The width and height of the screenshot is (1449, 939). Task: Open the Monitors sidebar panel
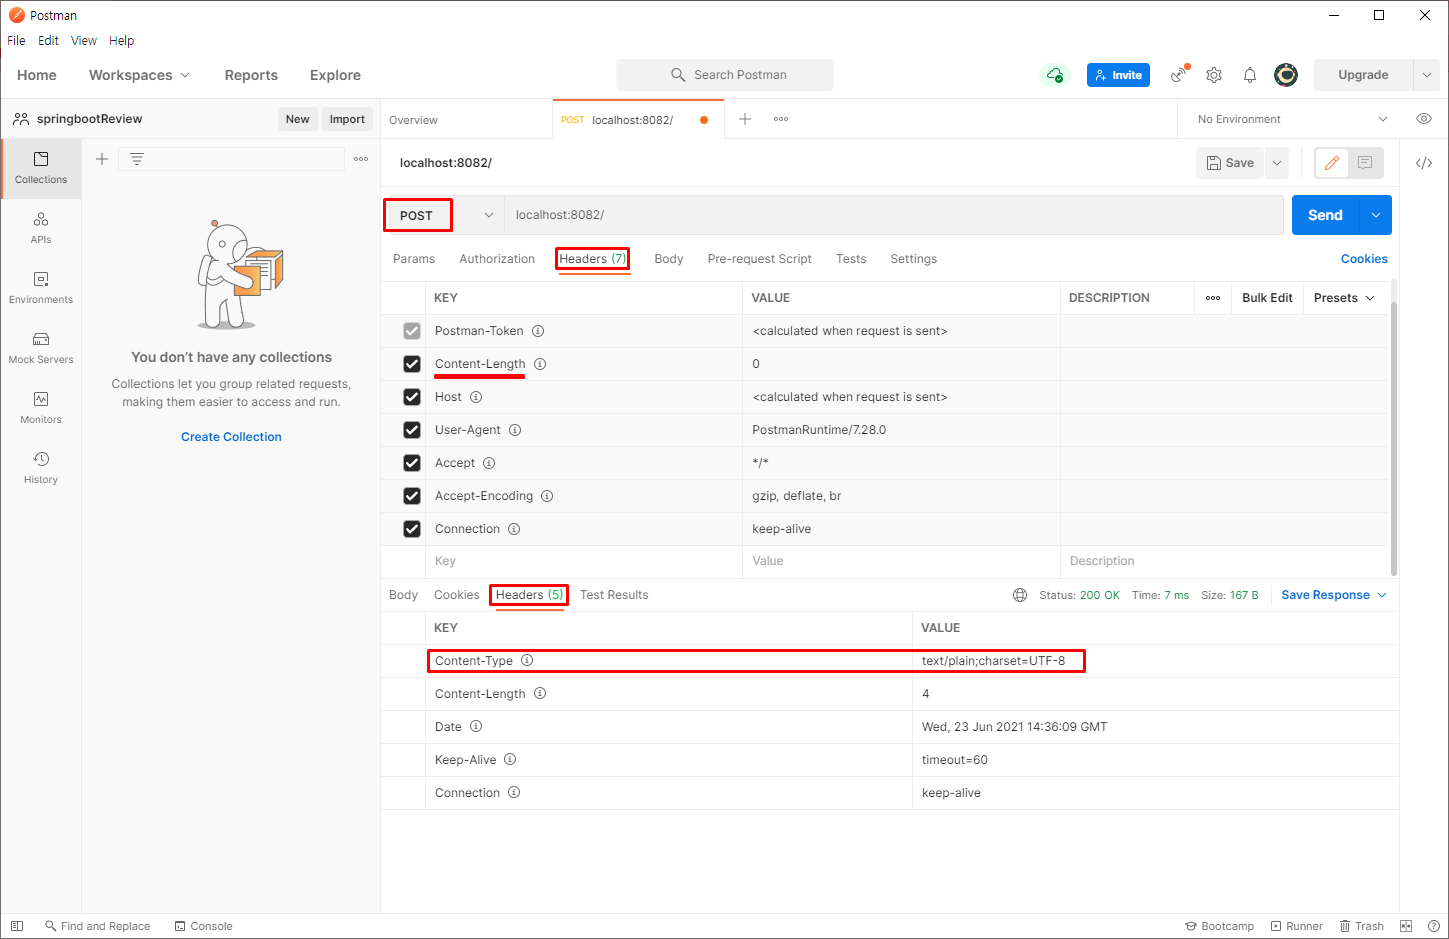click(41, 408)
